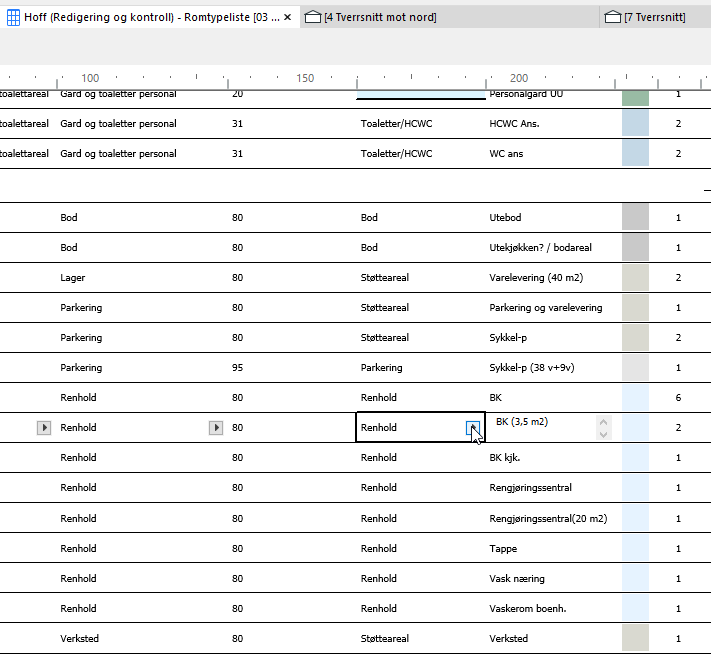Click the arrow button left of Renhold

[43, 428]
